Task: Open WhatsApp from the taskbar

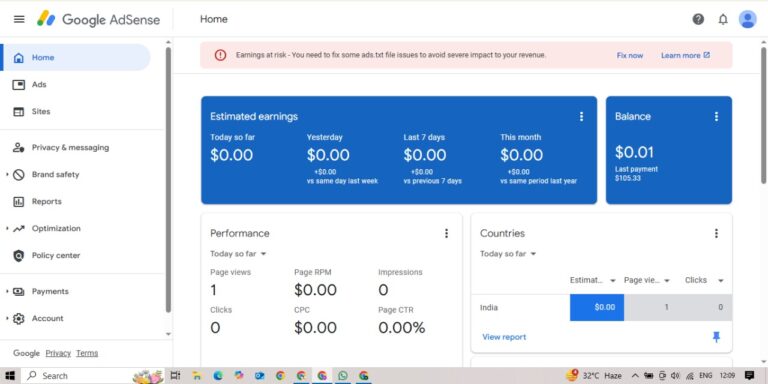Action: (x=343, y=376)
